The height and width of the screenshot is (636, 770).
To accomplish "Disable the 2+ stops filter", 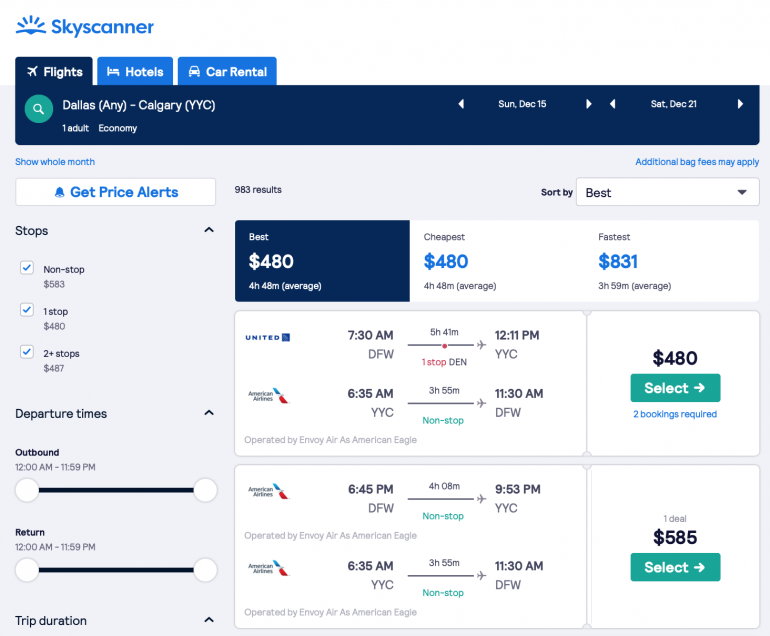I will [27, 352].
